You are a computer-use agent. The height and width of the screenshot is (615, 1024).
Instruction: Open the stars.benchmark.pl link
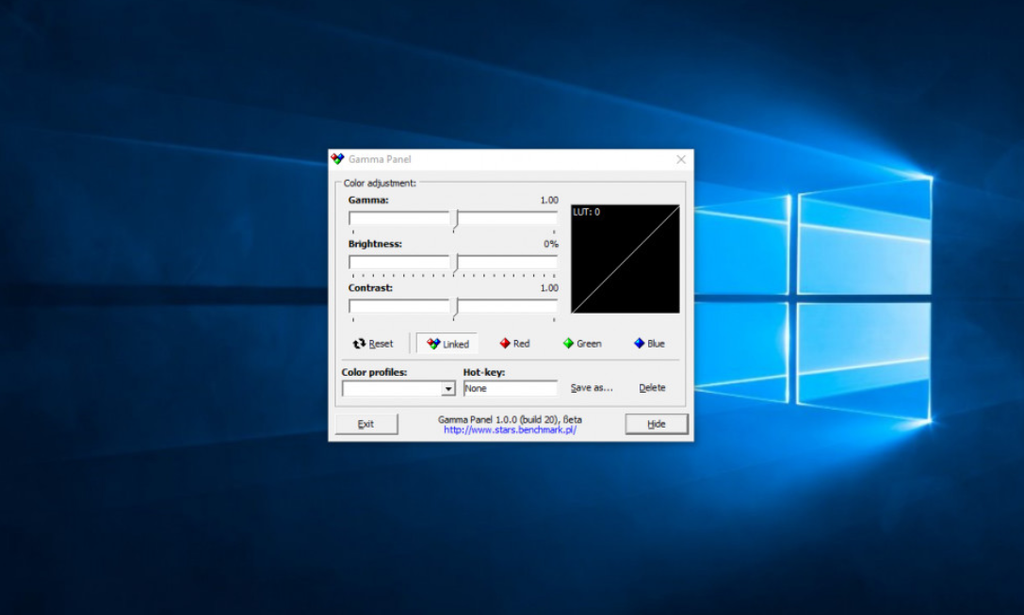[510, 430]
